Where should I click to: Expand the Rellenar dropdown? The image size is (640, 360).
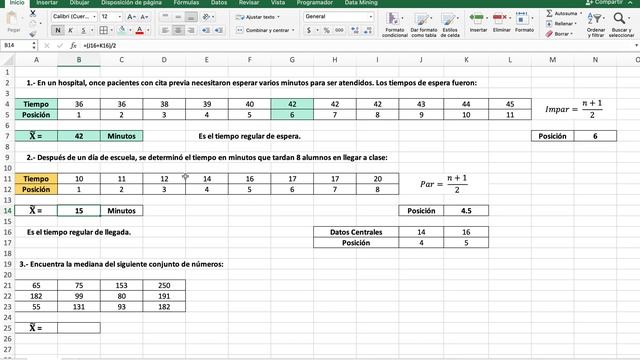coord(576,24)
